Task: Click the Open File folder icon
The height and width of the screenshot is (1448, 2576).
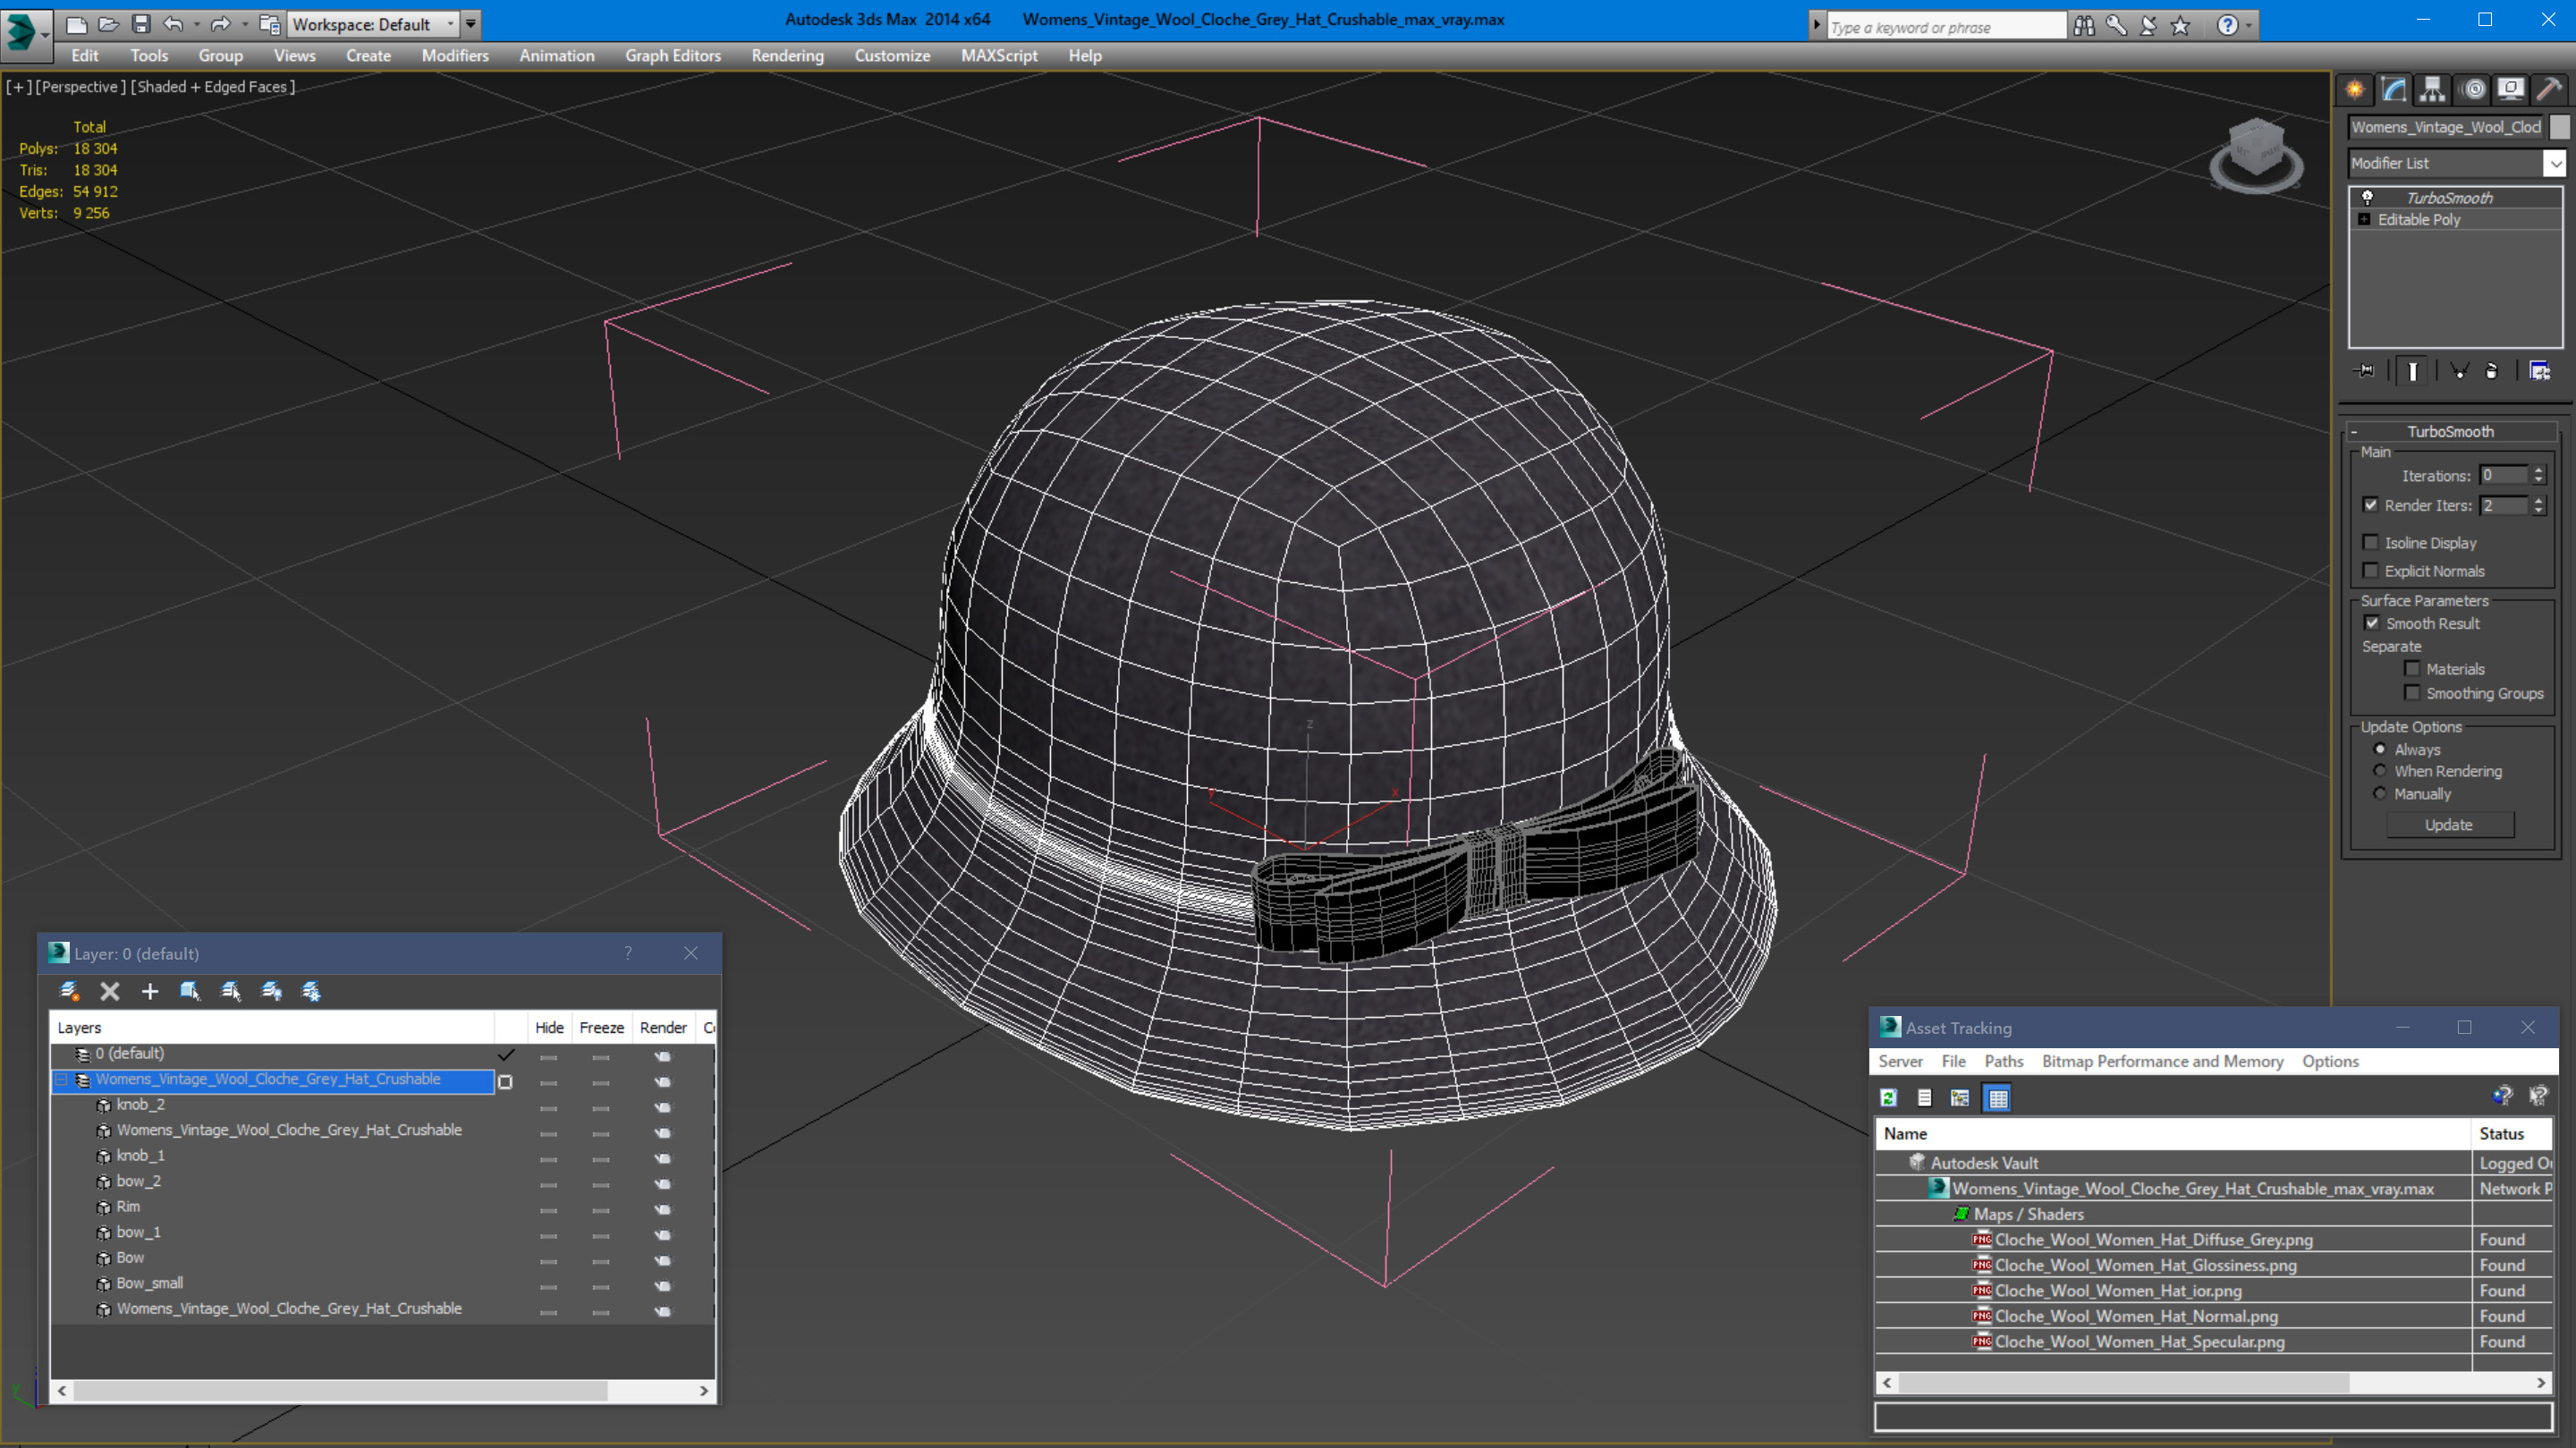Action: [108, 23]
